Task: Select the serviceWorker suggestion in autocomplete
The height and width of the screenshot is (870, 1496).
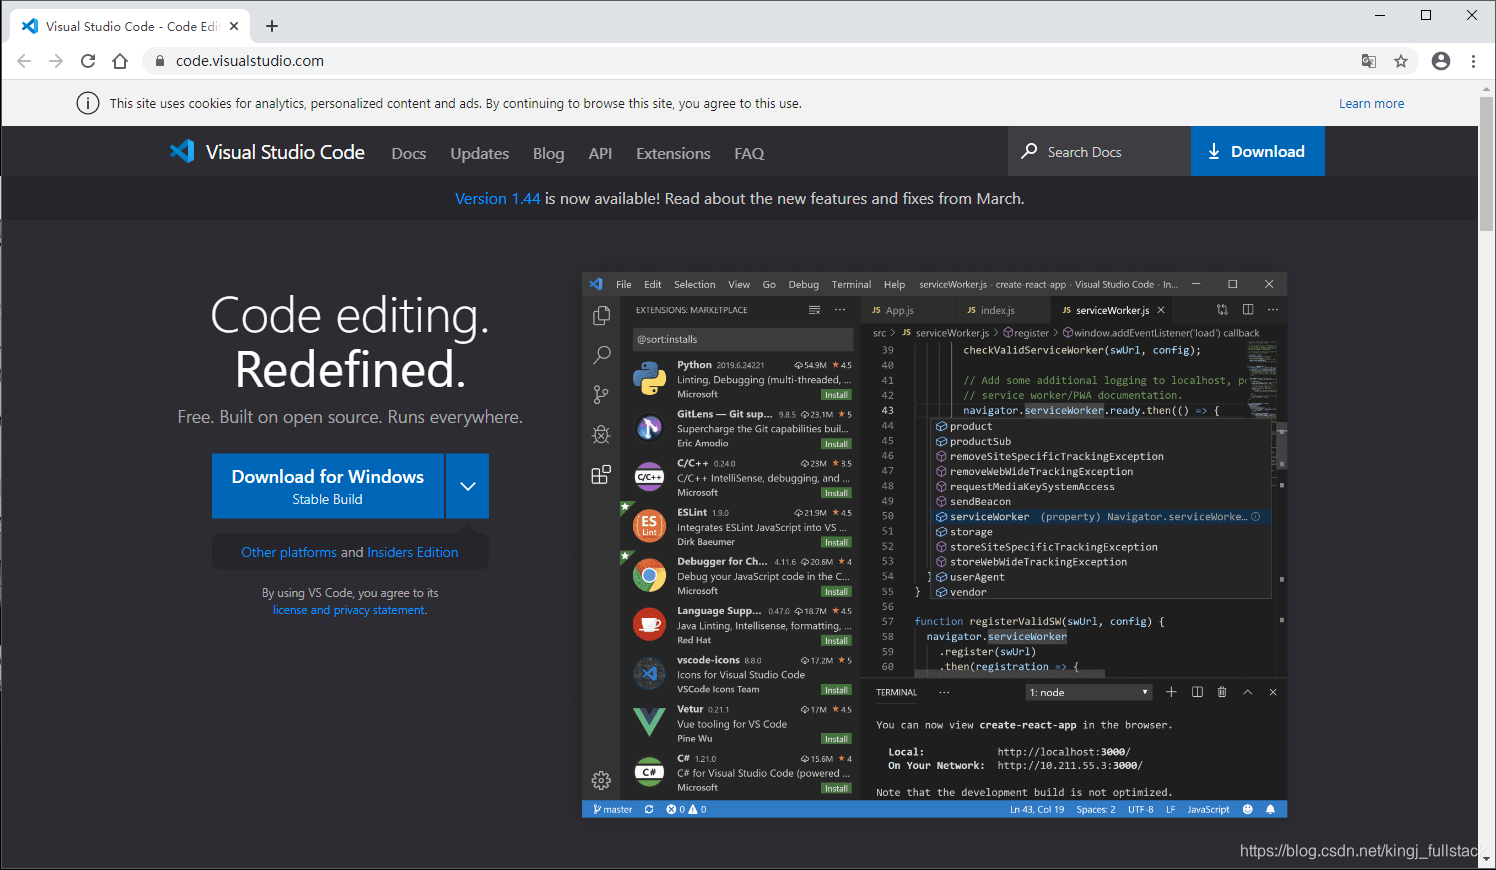Action: [1100, 517]
